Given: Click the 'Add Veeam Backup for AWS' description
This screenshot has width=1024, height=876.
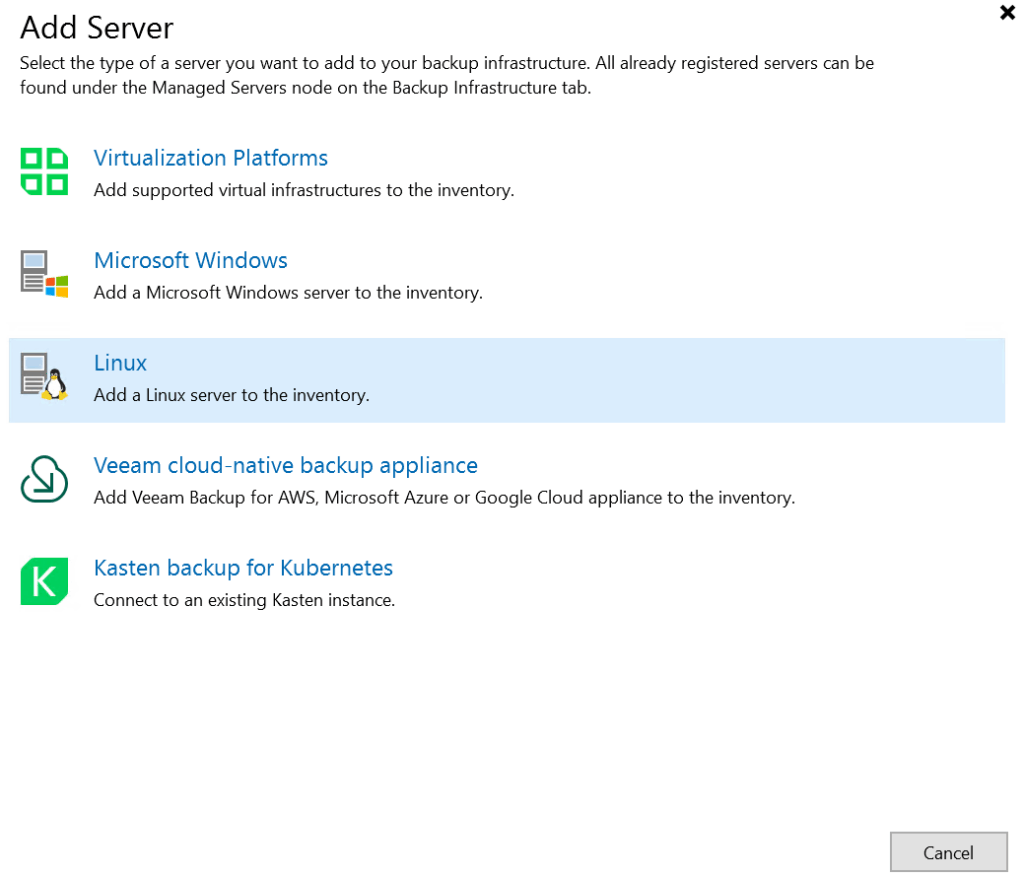Looking at the screenshot, I should [x=444, y=498].
